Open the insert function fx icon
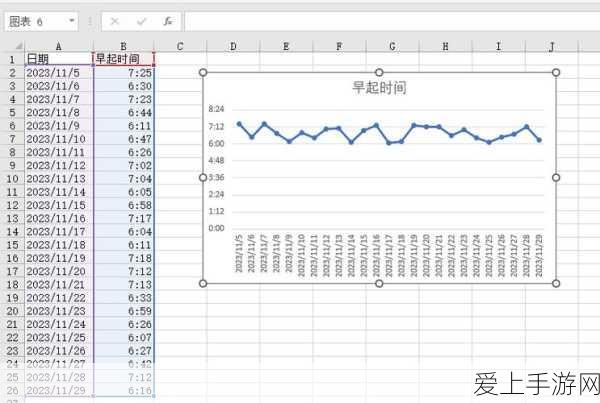This screenshot has width=600, height=403. 168,21
